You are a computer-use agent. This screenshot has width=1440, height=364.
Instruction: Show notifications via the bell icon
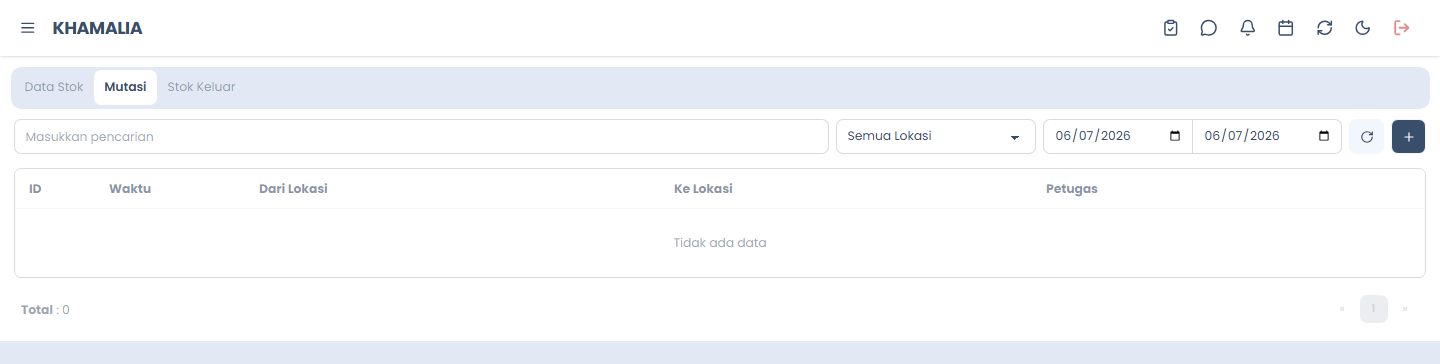pos(1247,28)
